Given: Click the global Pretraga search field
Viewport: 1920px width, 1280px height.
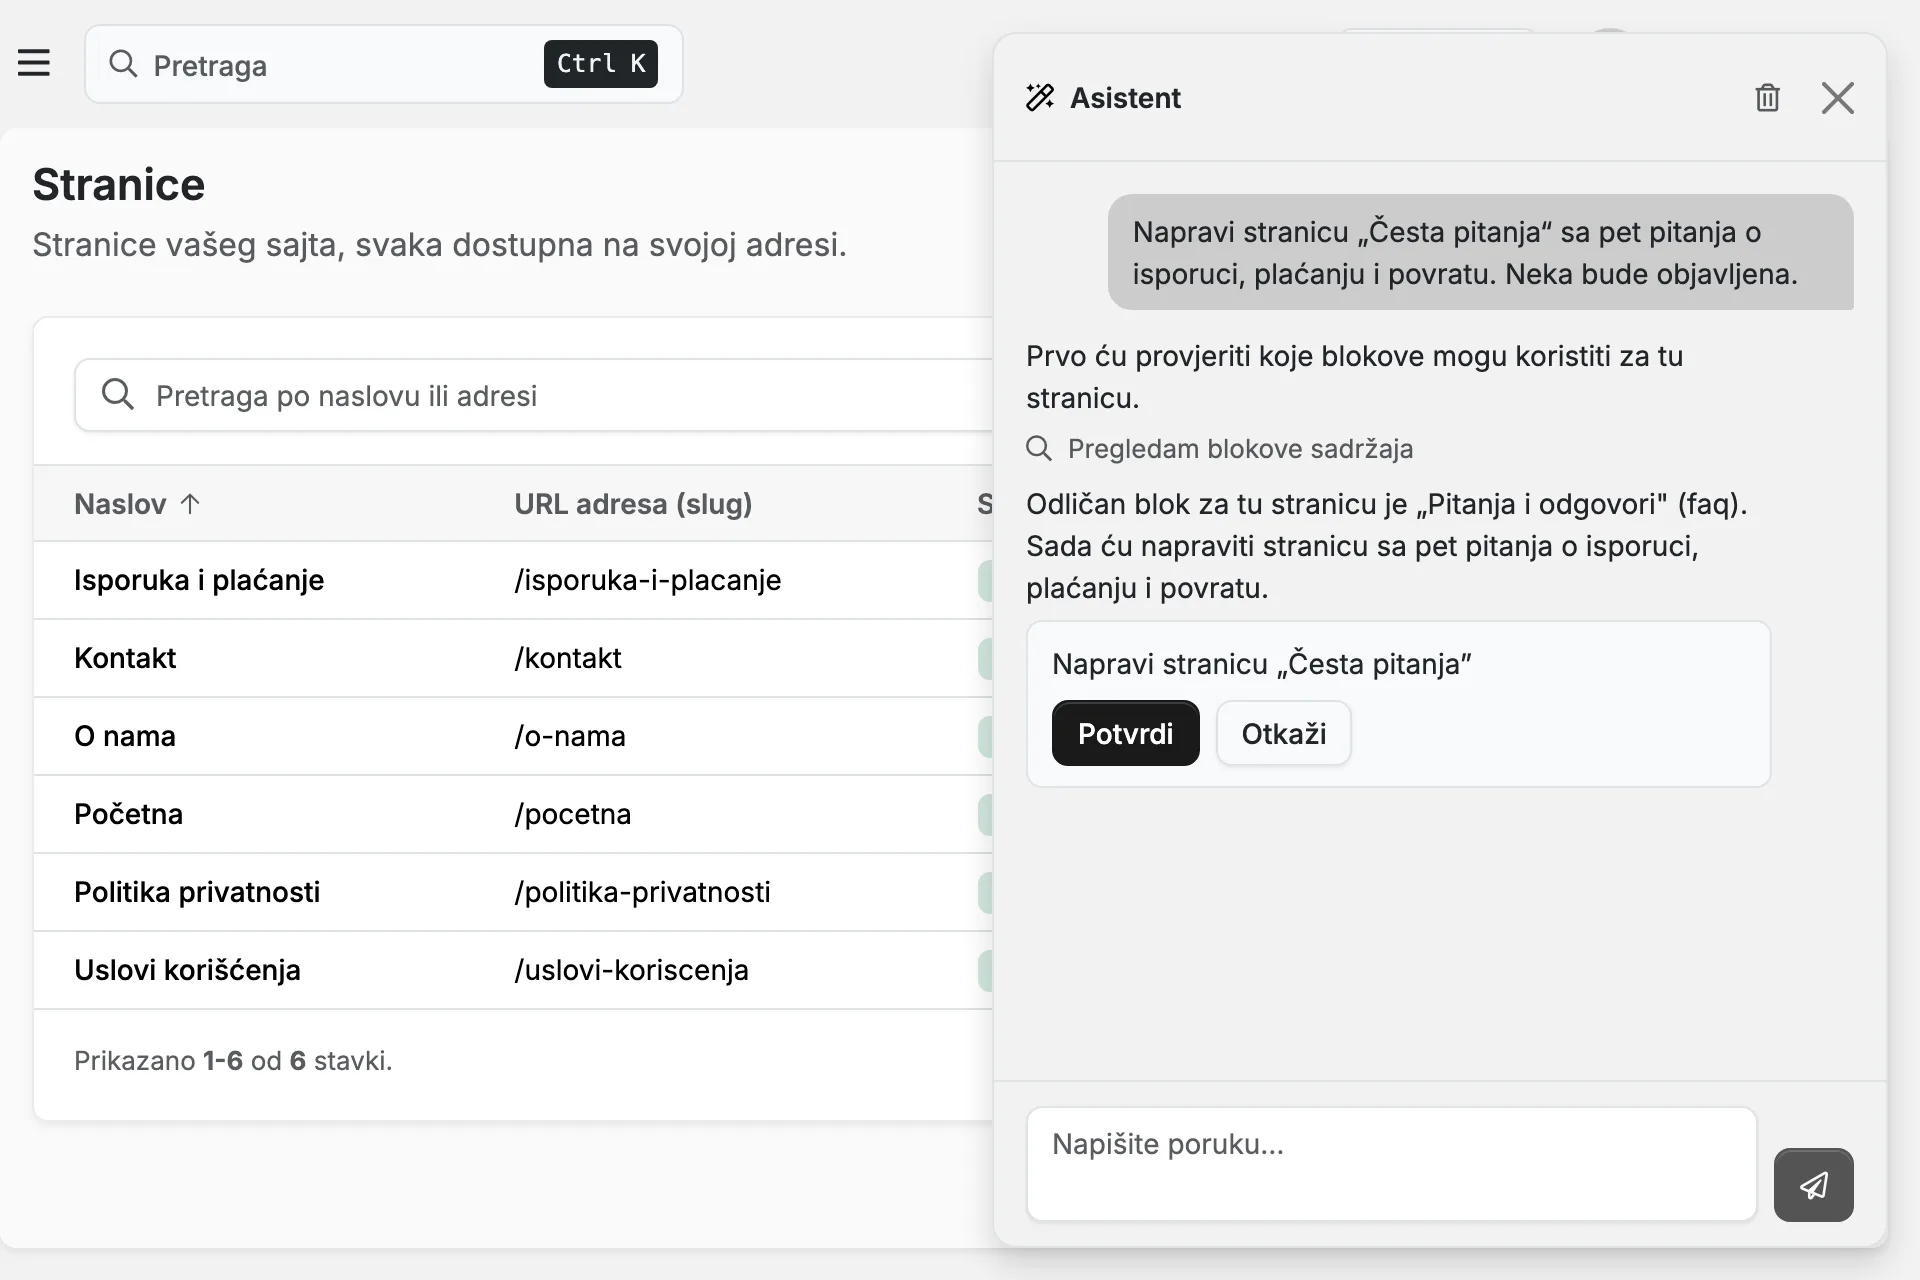Looking at the screenshot, I should [x=384, y=64].
